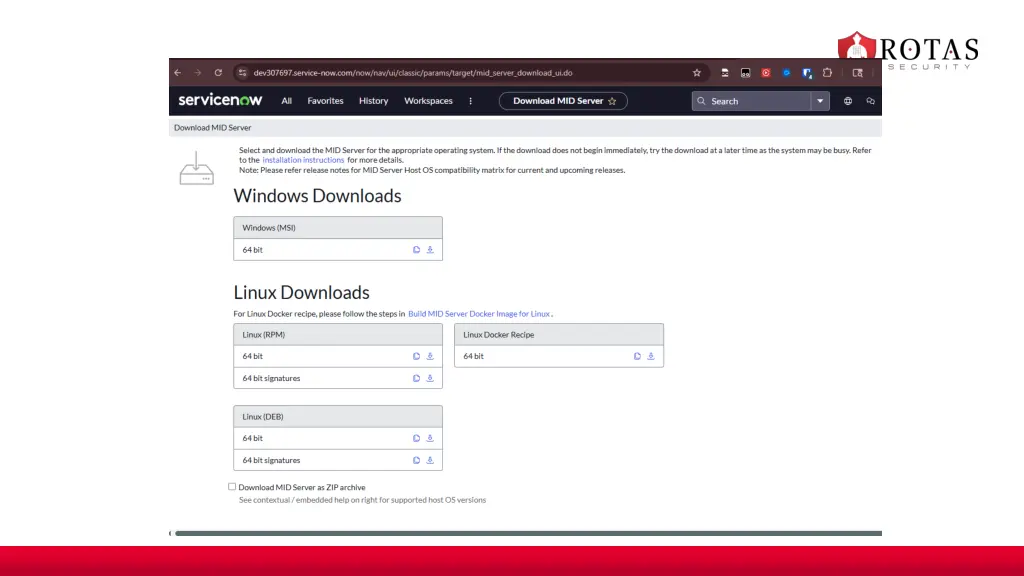Viewport: 1024px width, 576px height.
Task: Click the browser forward arrow
Action: [x=198, y=72]
